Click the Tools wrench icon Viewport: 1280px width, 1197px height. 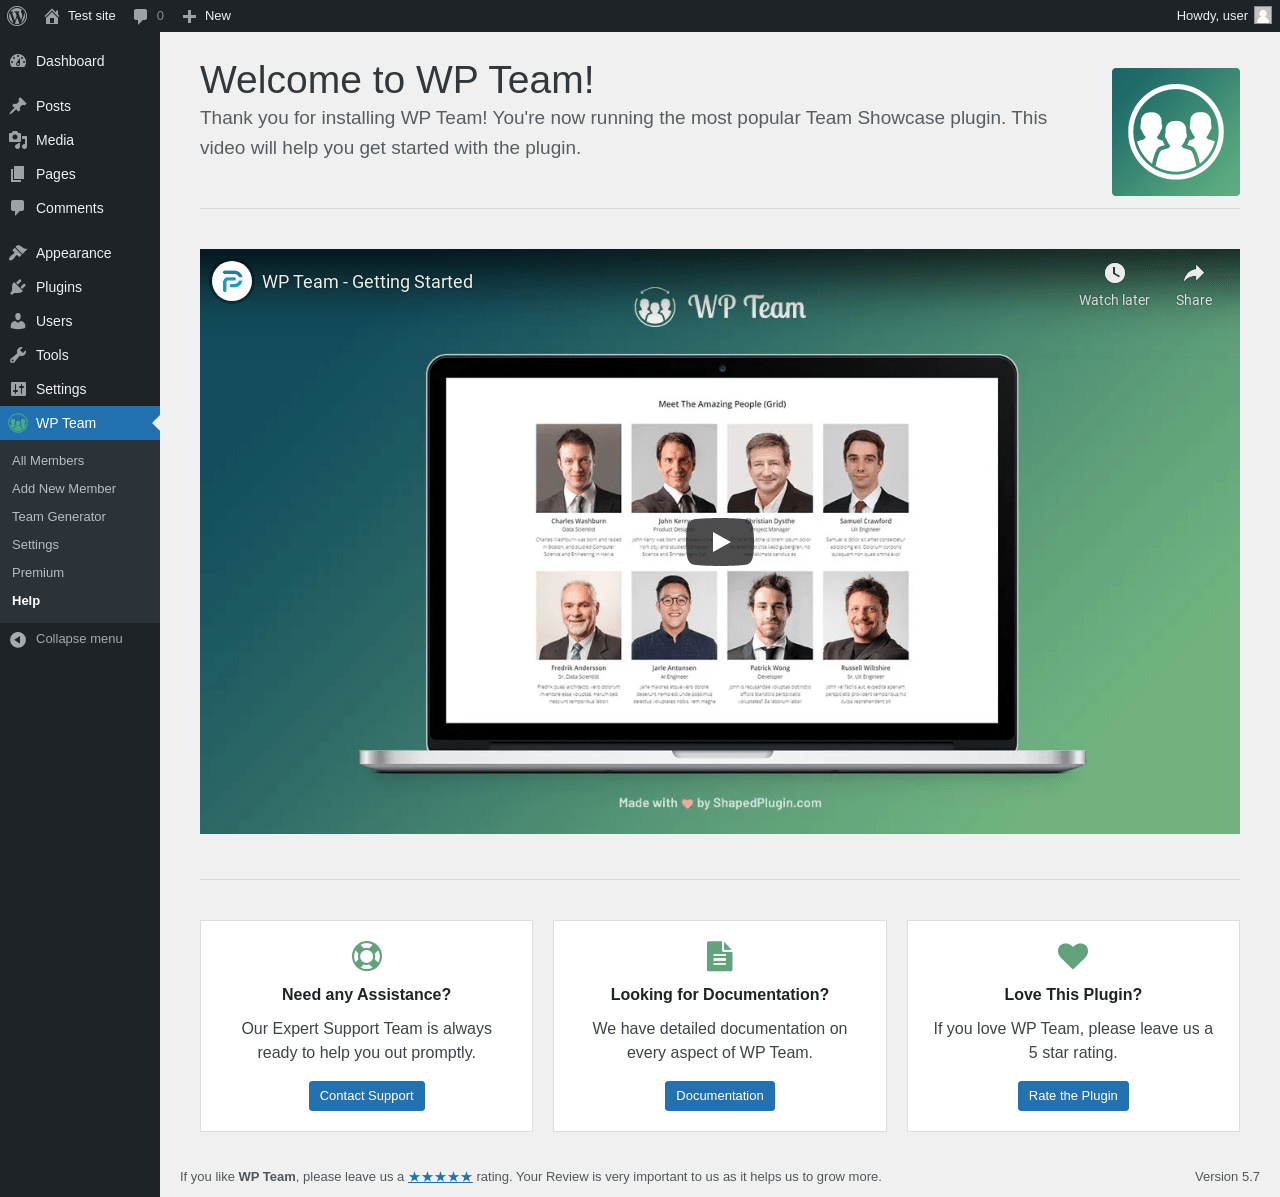[x=18, y=355]
